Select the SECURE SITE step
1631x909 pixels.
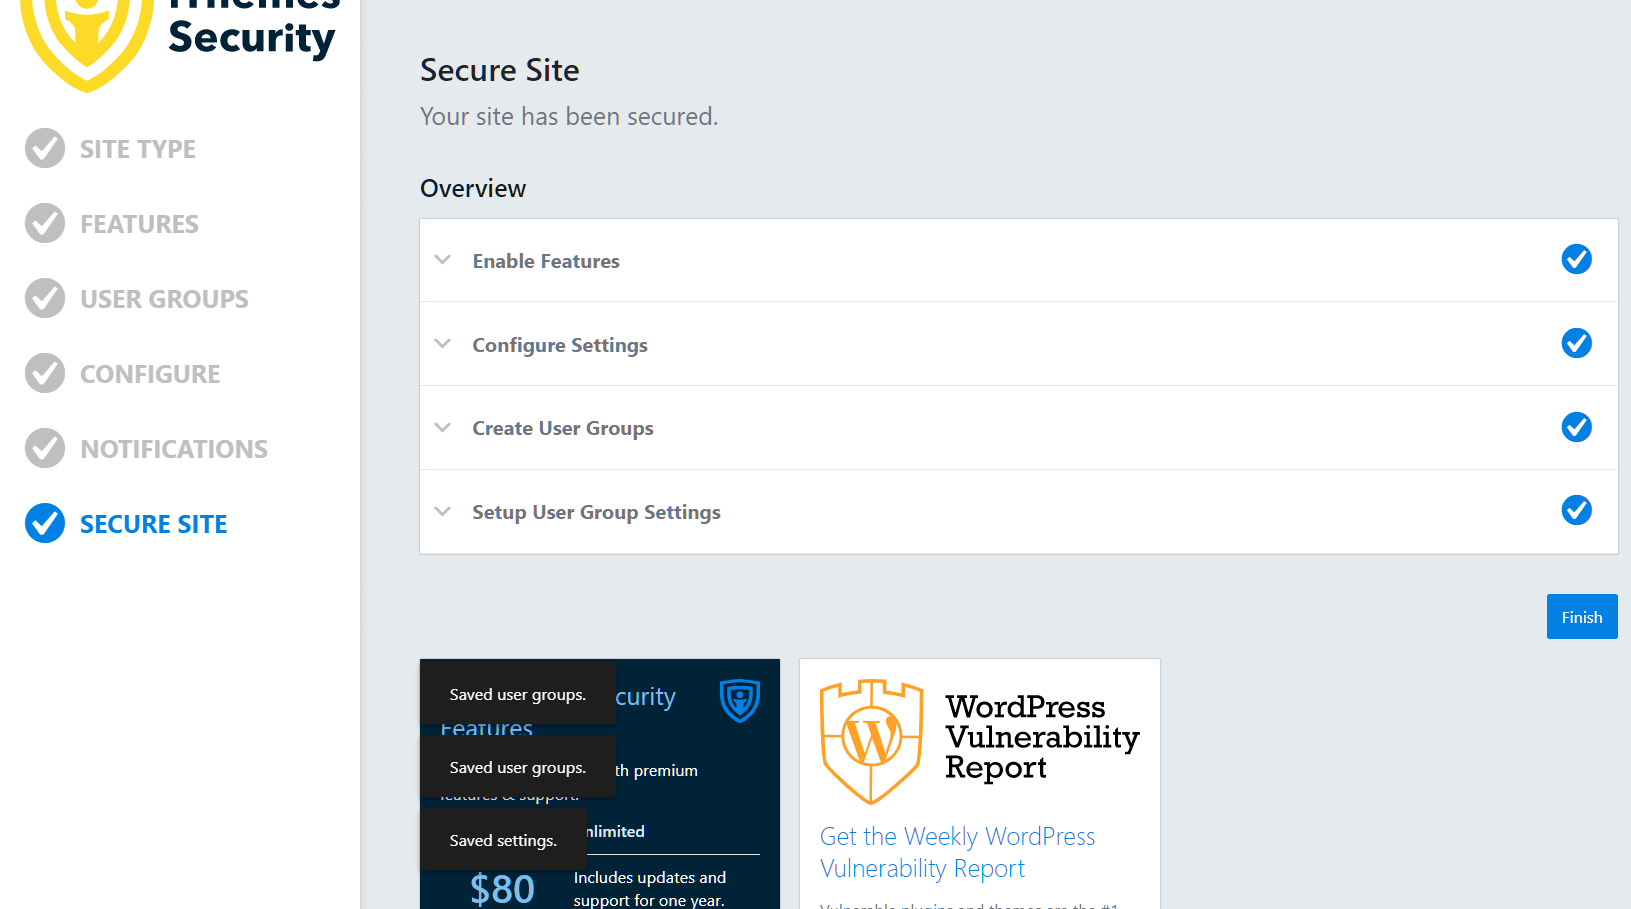coord(154,524)
